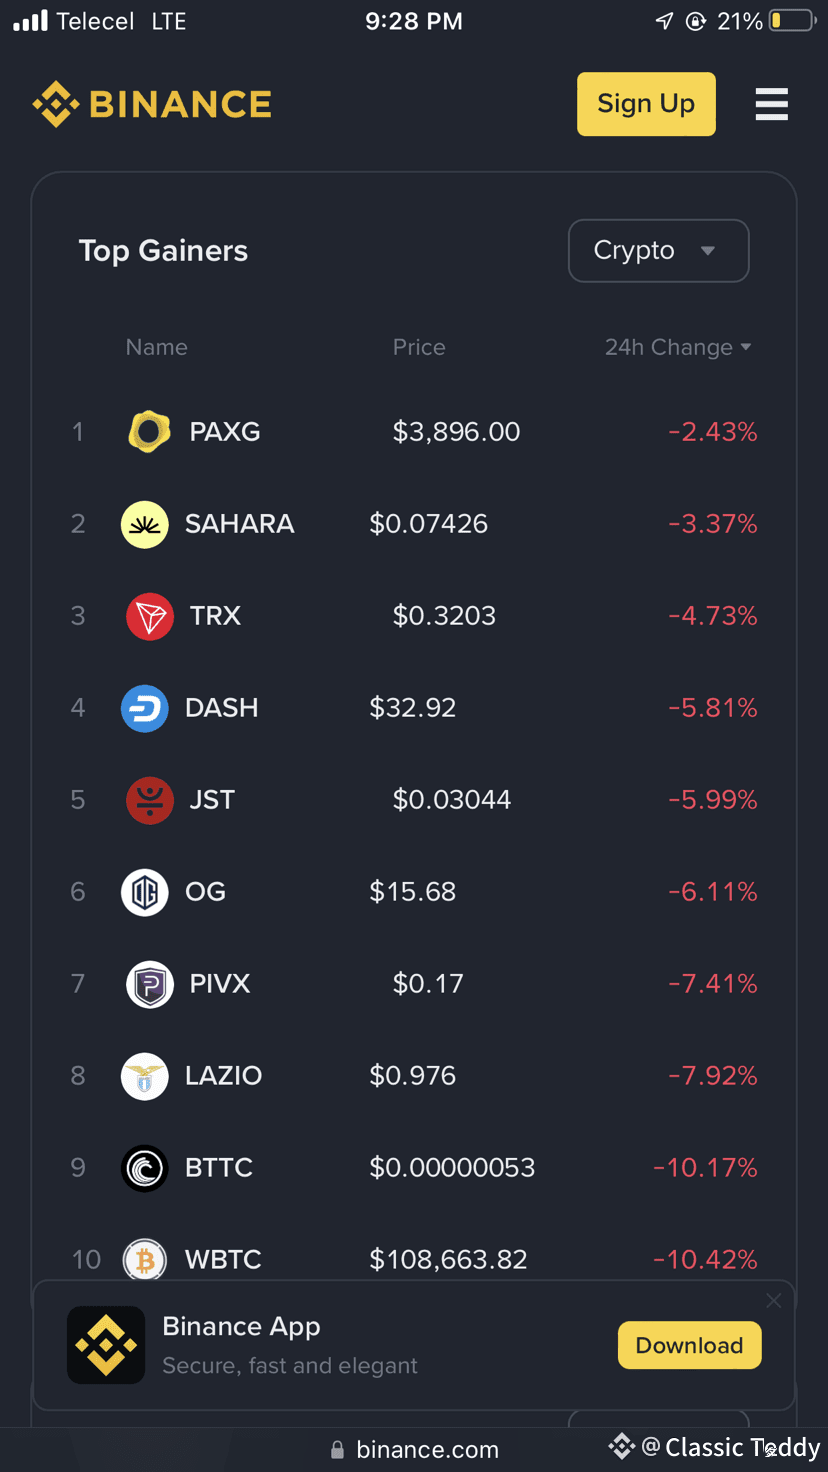This screenshot has height=1472, width=828.
Task: Click the Sign Up button
Action: tap(646, 104)
